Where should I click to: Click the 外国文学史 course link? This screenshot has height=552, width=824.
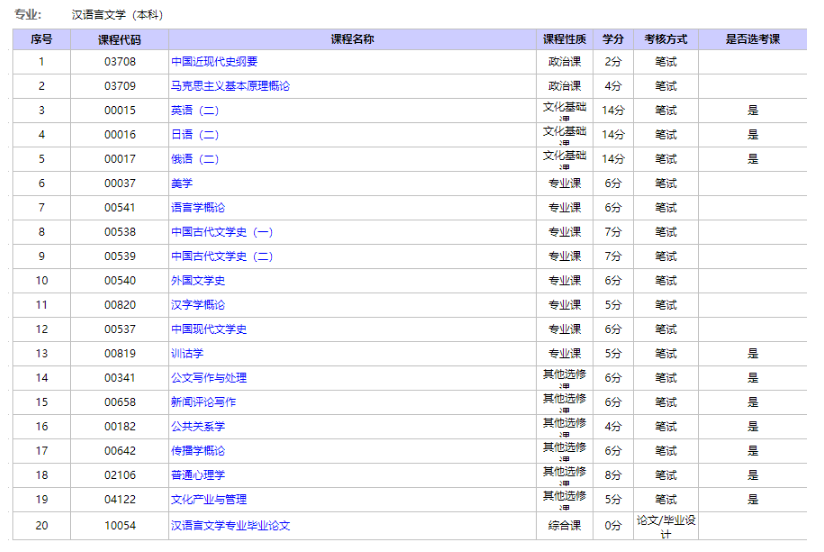pos(198,280)
